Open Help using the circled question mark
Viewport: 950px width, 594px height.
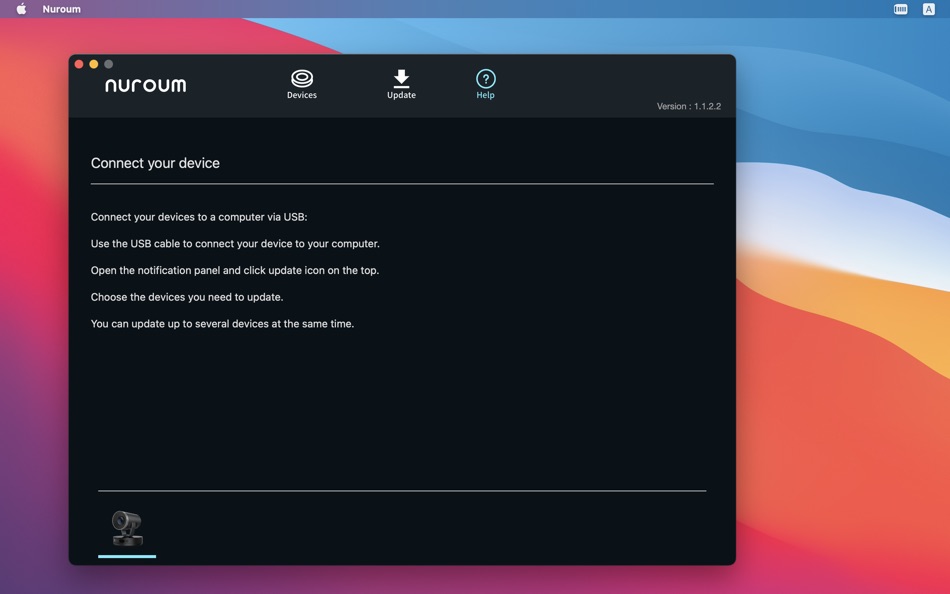tap(485, 77)
